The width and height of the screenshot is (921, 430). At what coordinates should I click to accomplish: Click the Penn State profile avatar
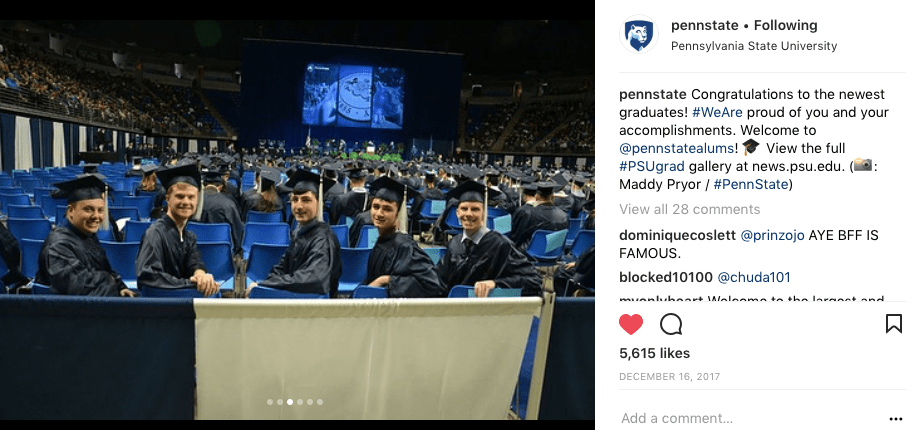coord(637,35)
